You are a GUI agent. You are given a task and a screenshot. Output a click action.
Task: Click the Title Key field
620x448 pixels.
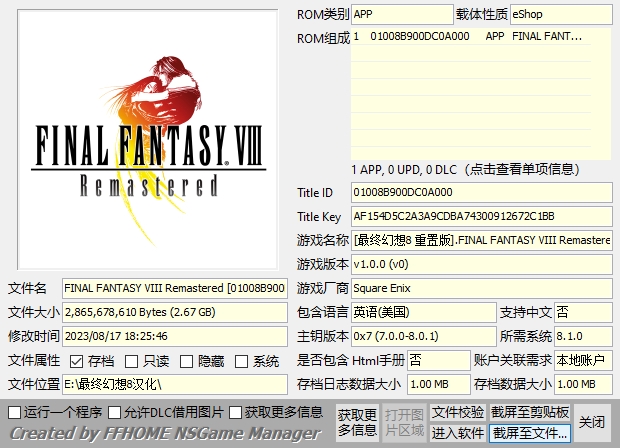point(482,216)
